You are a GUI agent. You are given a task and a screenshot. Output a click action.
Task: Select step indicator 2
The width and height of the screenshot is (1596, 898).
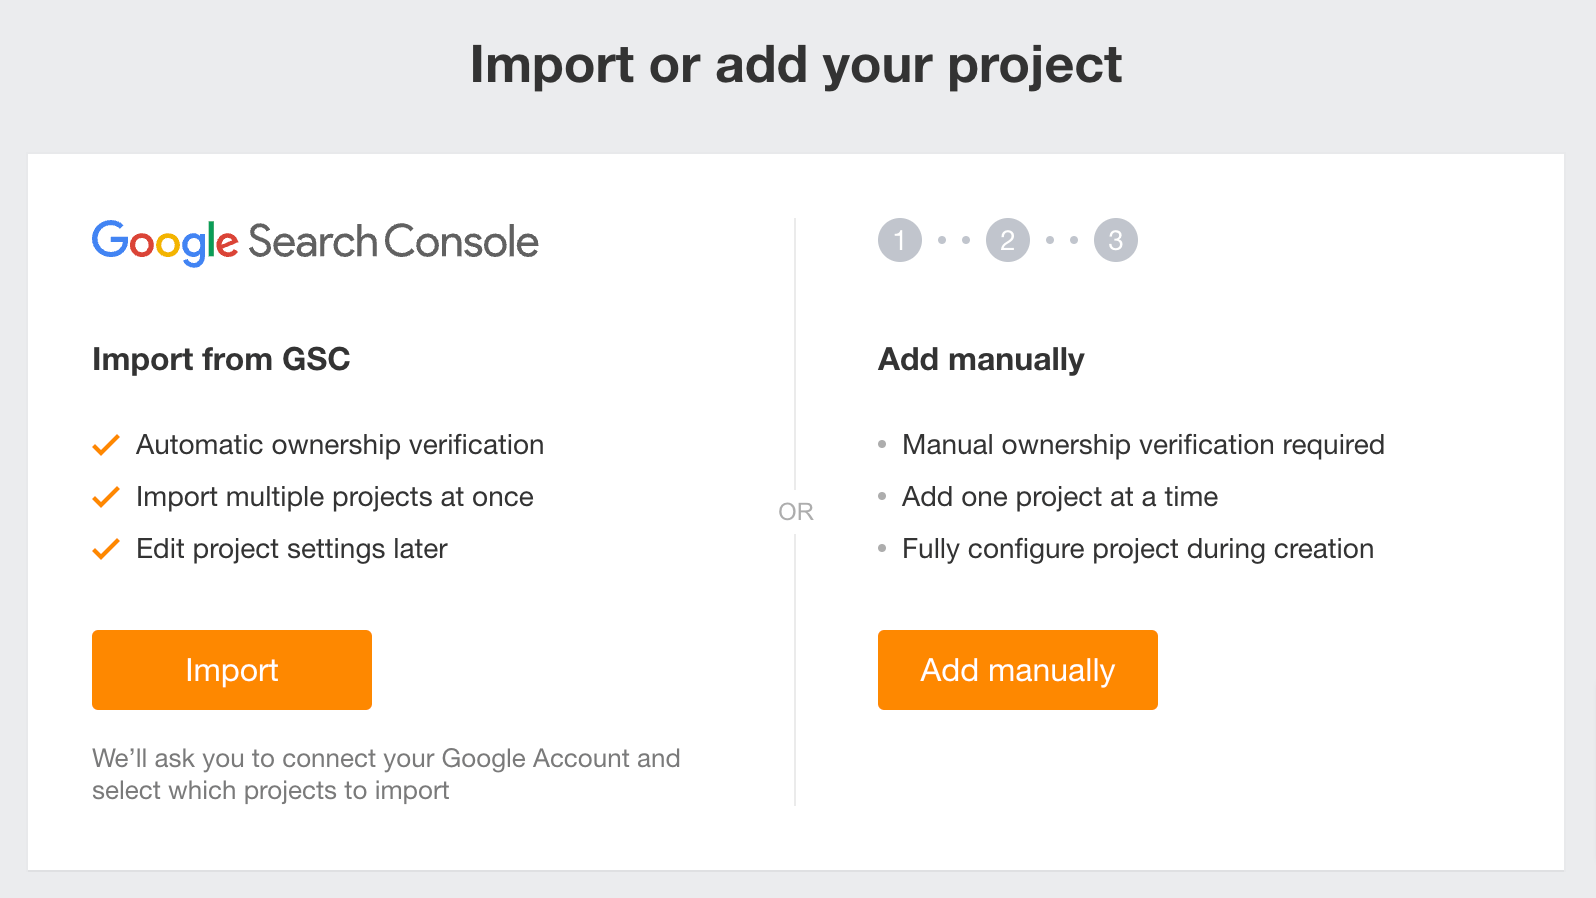[1007, 239]
